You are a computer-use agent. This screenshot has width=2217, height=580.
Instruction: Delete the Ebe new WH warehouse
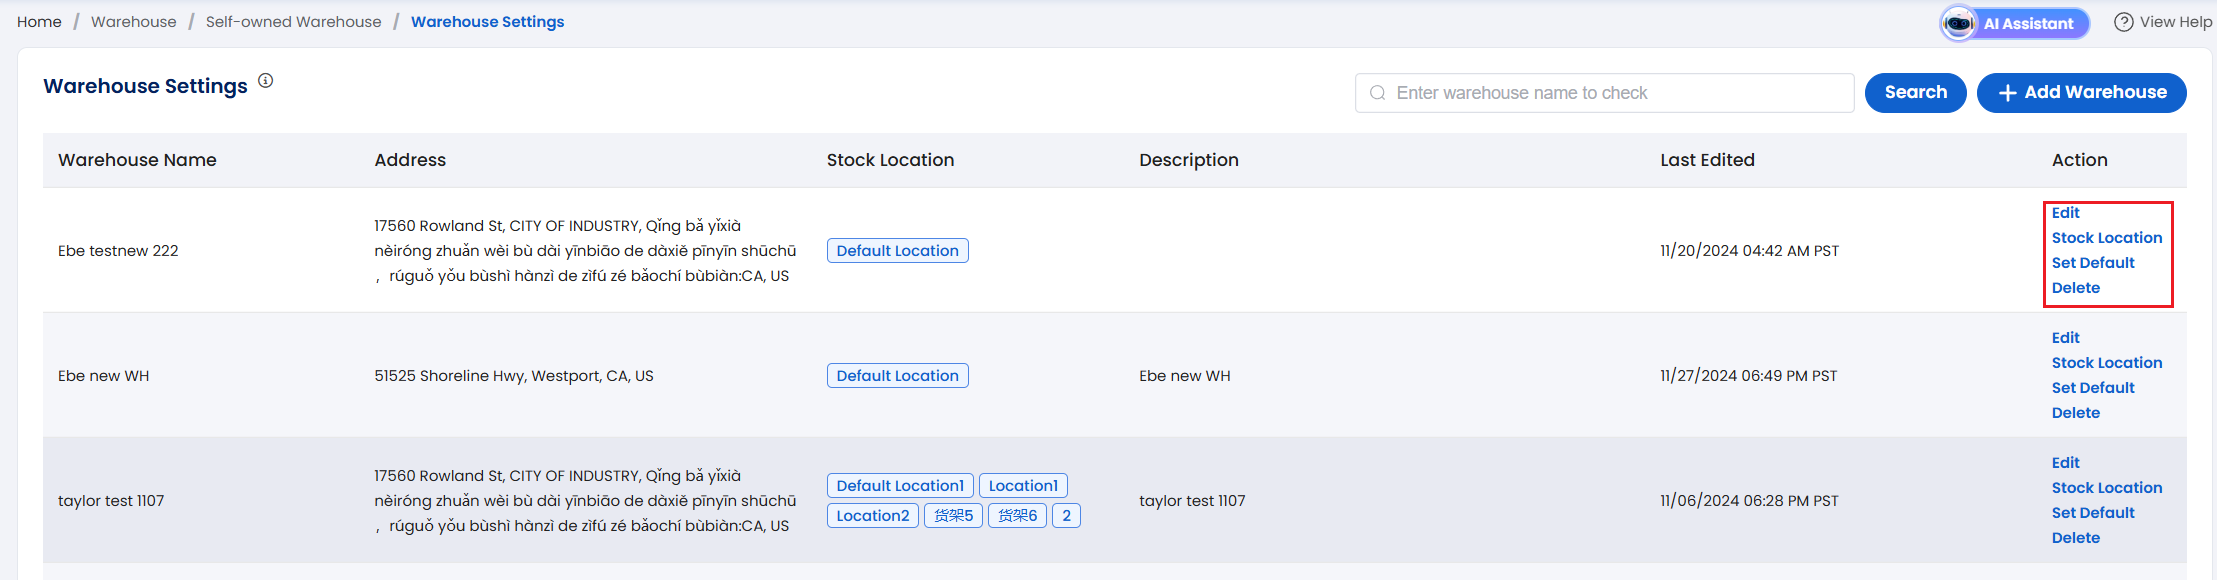coord(2076,413)
